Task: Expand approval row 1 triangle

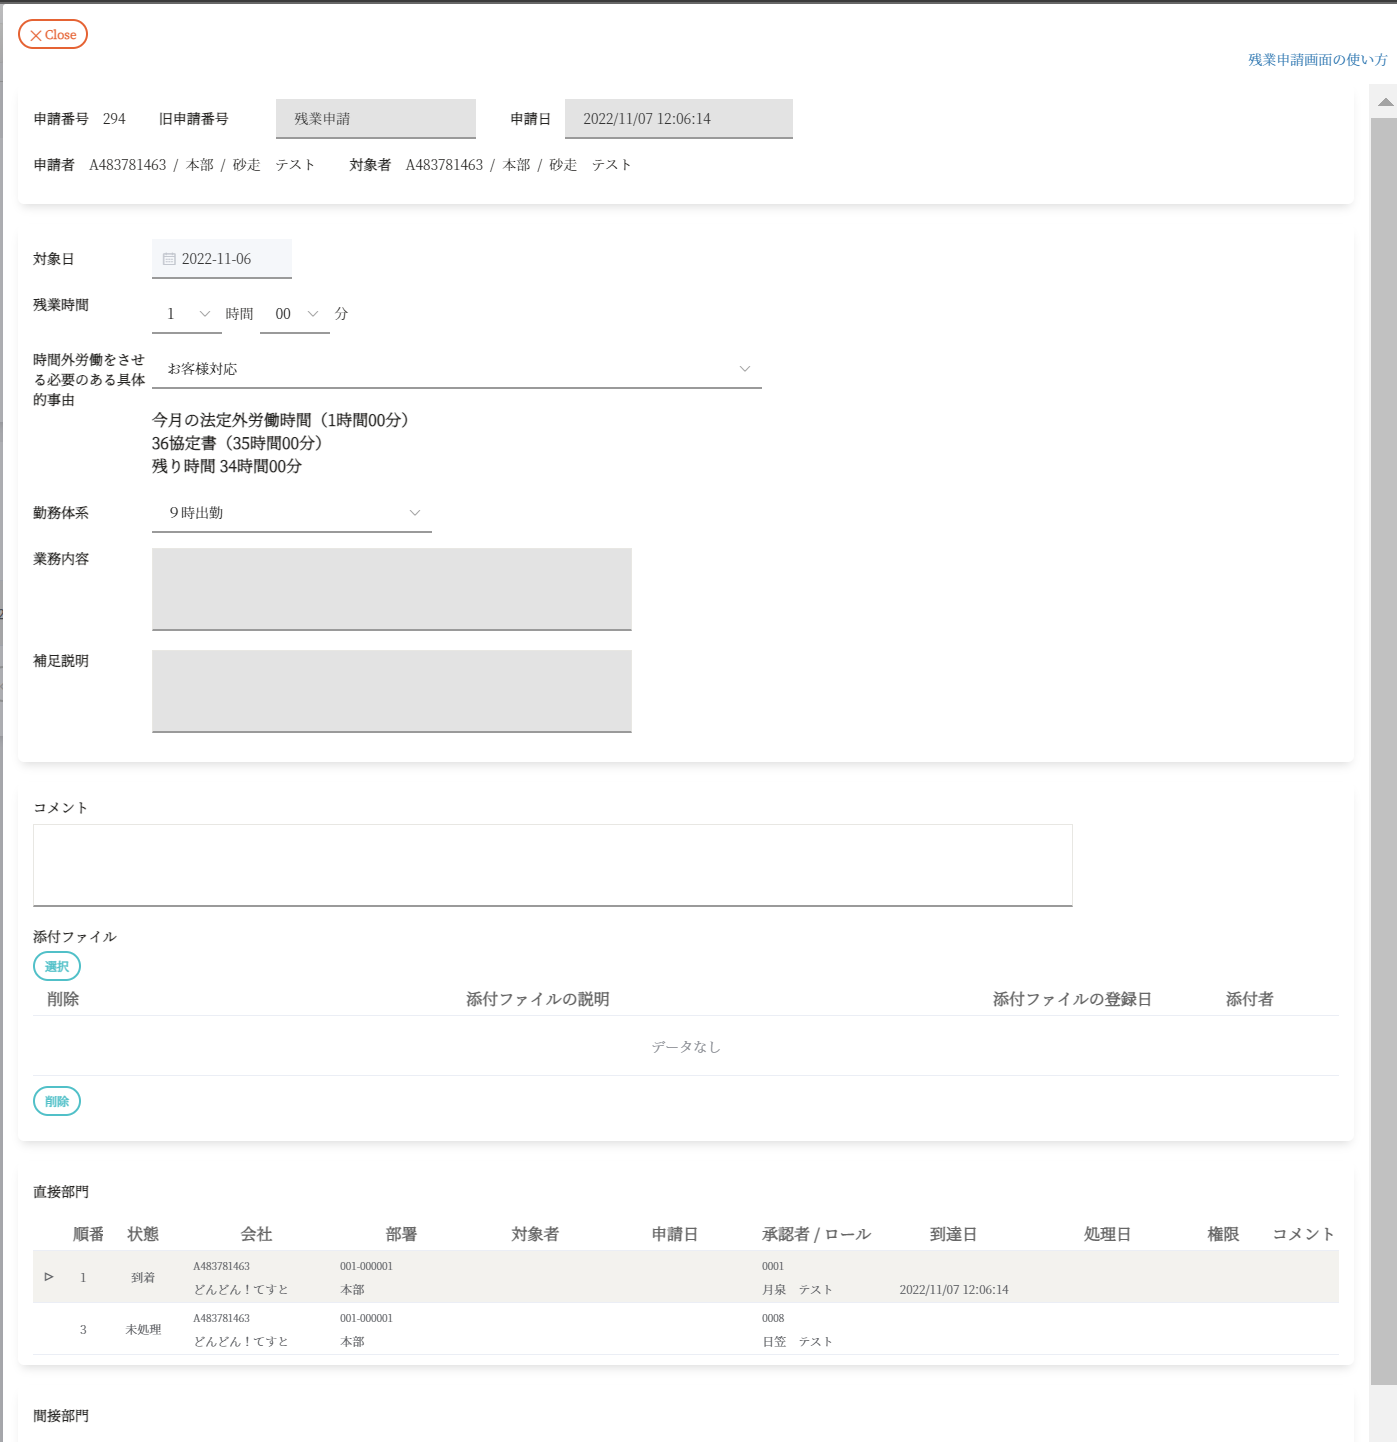Action: coord(49,1277)
